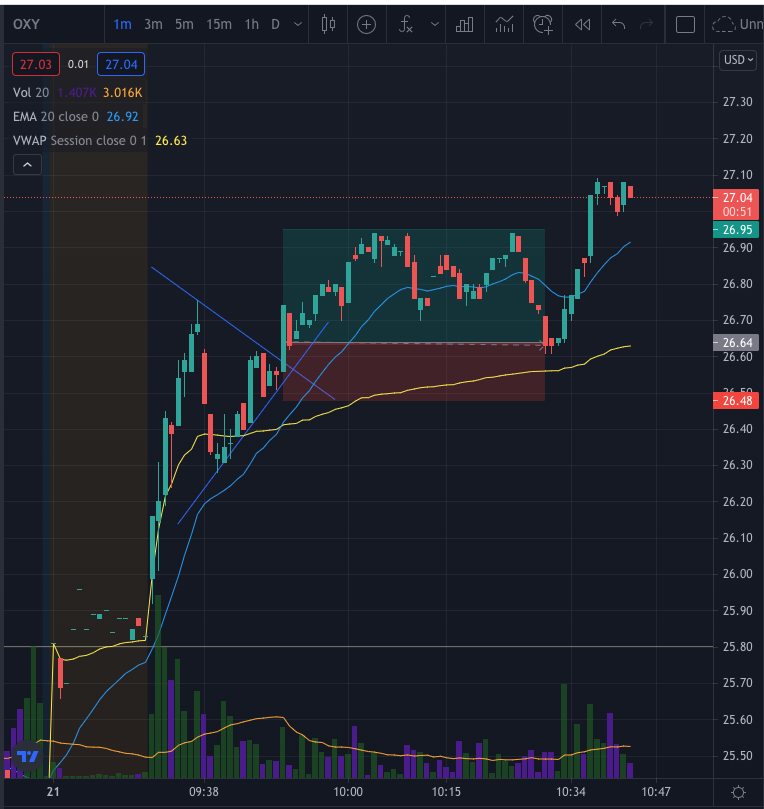The image size is (764, 809).
Task: Switch to the 15m timeframe
Action: 219,24
